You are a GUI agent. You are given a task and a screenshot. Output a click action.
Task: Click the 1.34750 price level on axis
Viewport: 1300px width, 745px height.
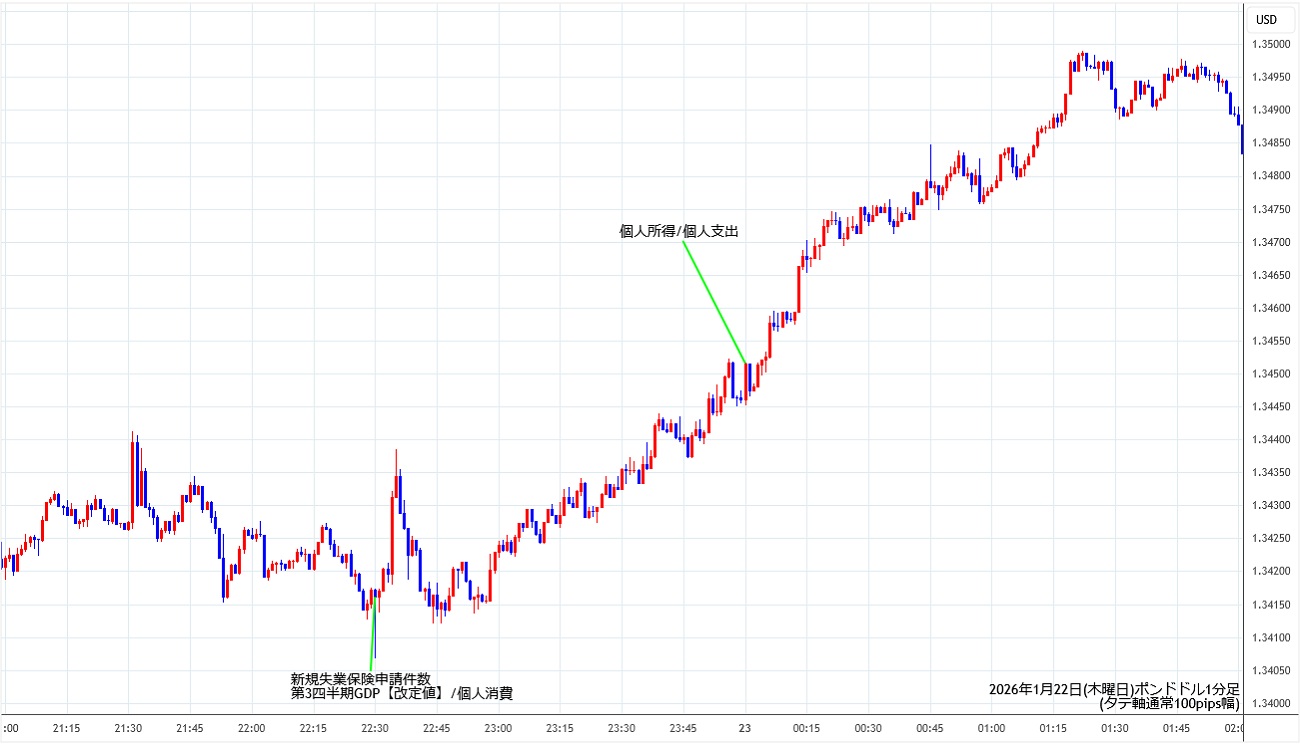1270,209
